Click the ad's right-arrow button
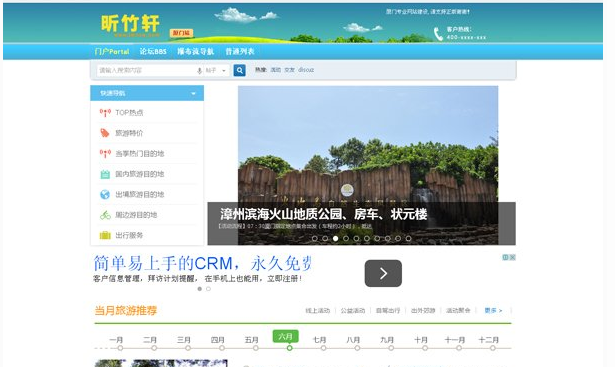615x367 pixels. tap(383, 273)
